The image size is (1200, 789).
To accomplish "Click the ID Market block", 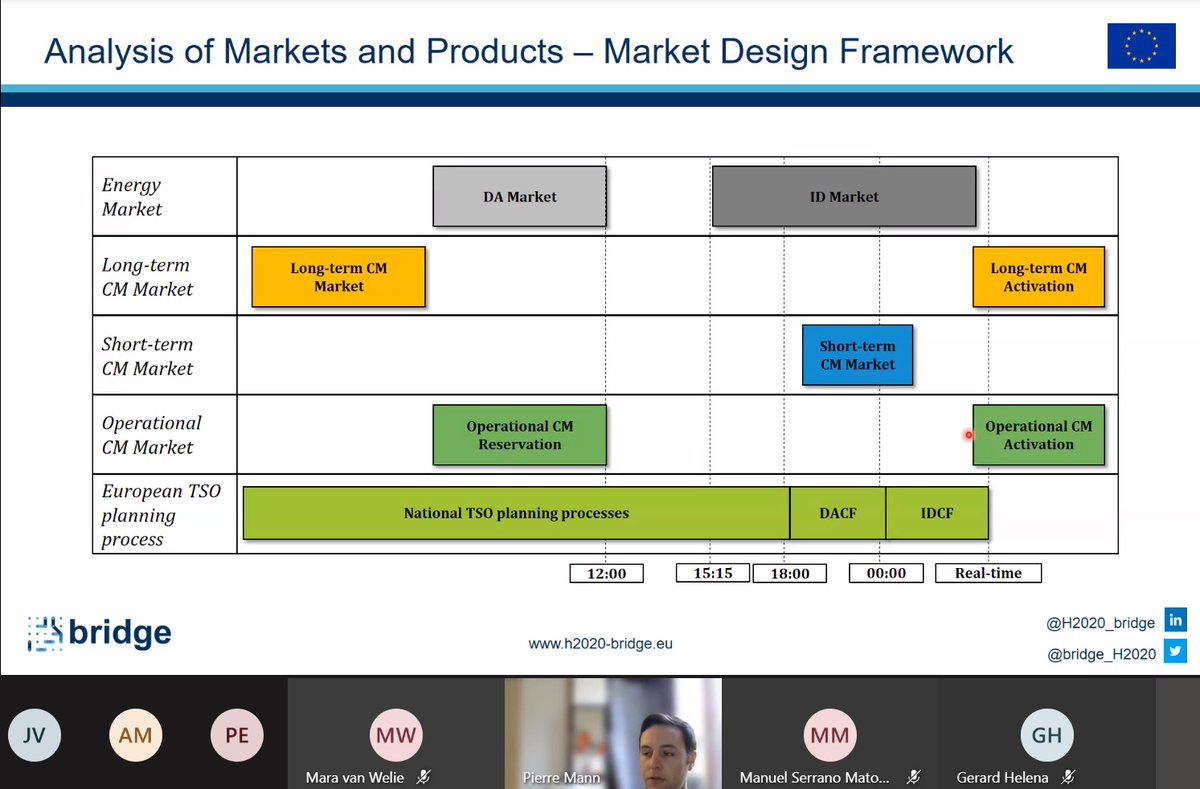I will point(844,196).
